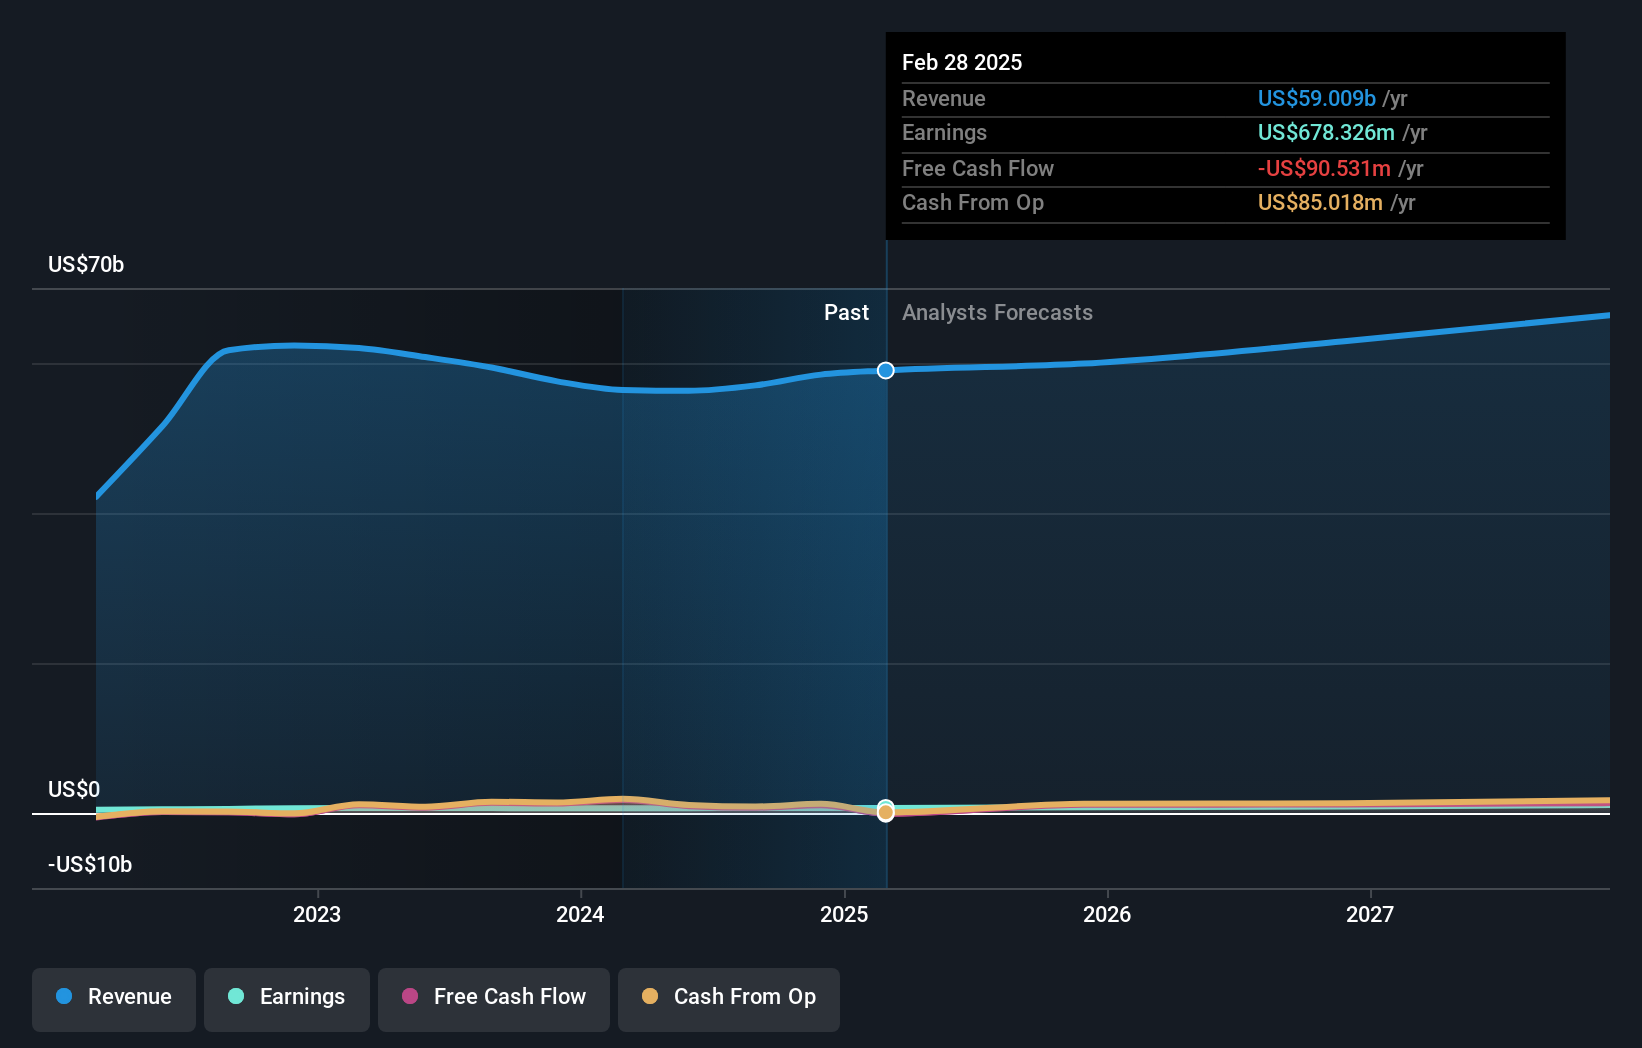This screenshot has height=1048, width=1642.
Task: Click the Past section label
Action: pyautogui.click(x=846, y=312)
